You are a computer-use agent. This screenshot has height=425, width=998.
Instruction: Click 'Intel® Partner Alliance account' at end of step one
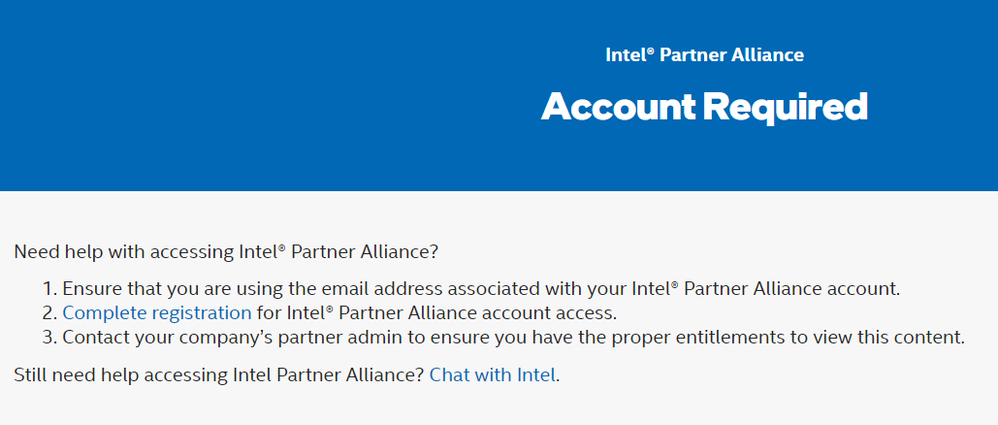(x=765, y=289)
